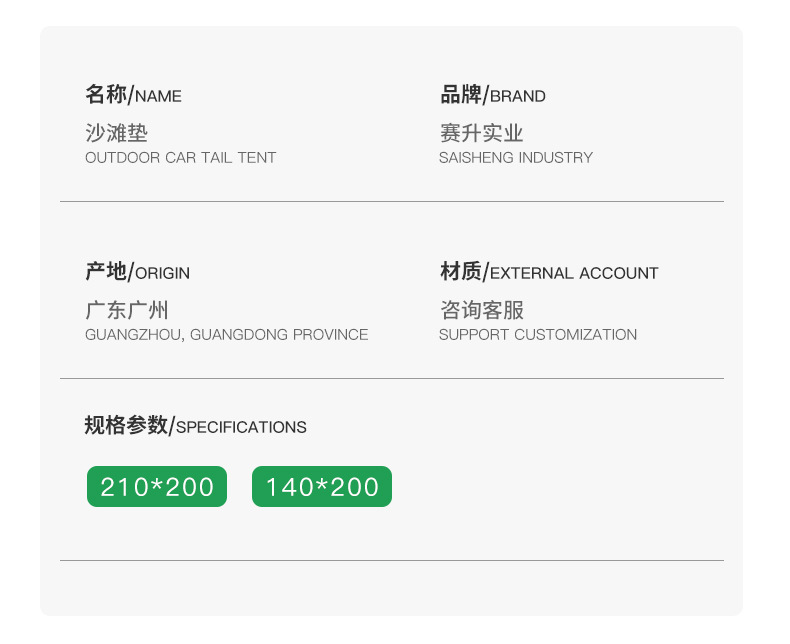Click the 品牌/BRAND heading

(x=493, y=96)
